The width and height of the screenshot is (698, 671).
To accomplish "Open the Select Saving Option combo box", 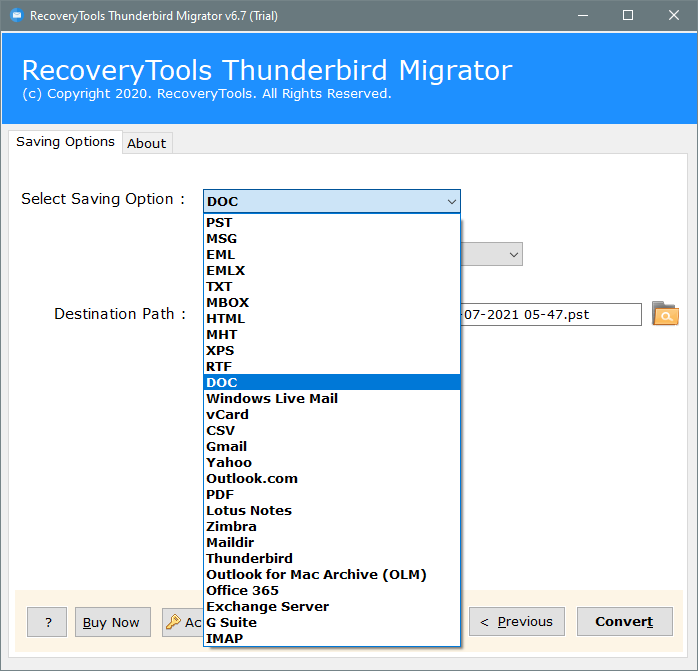I will pyautogui.click(x=332, y=201).
